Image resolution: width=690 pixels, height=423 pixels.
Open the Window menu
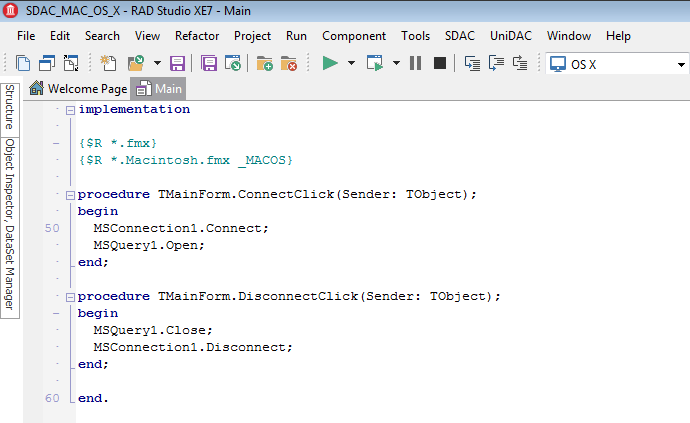tap(569, 36)
